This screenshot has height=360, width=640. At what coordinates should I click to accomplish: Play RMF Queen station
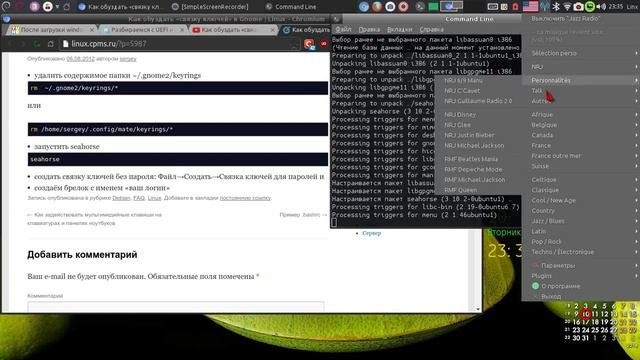pos(477,190)
